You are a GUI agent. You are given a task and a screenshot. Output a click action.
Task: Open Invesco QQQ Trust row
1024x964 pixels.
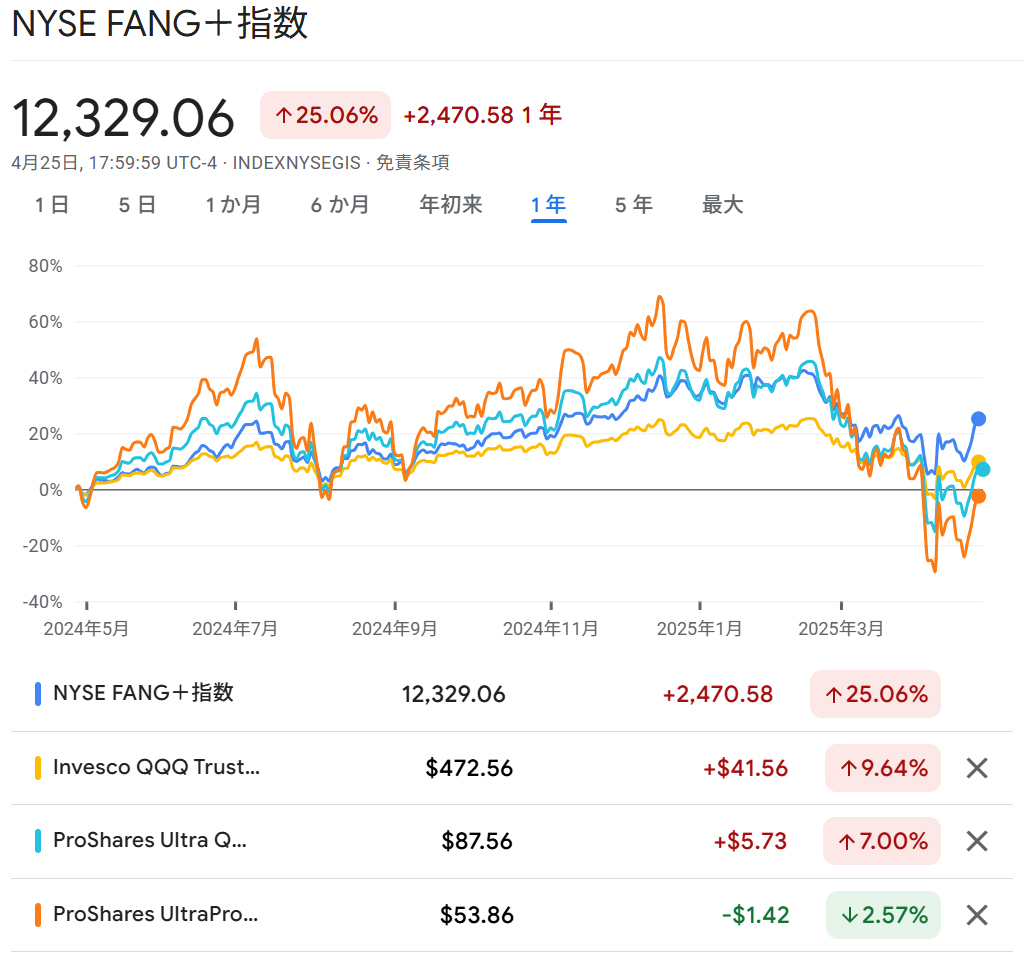[x=511, y=768]
